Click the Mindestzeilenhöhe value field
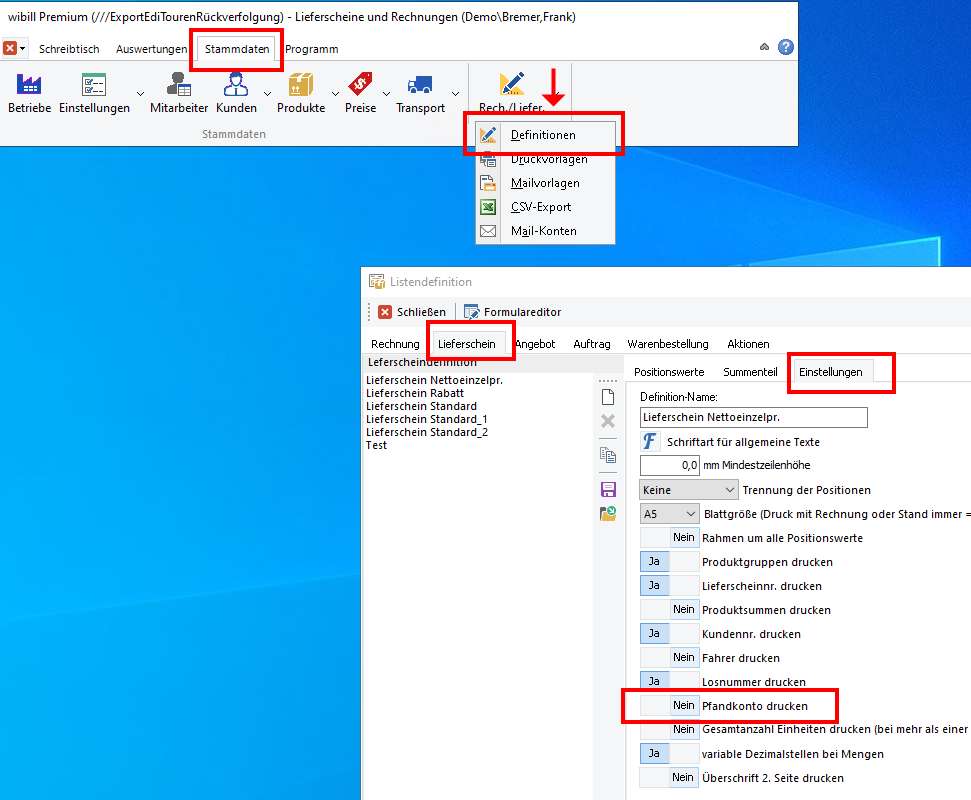 [669, 465]
